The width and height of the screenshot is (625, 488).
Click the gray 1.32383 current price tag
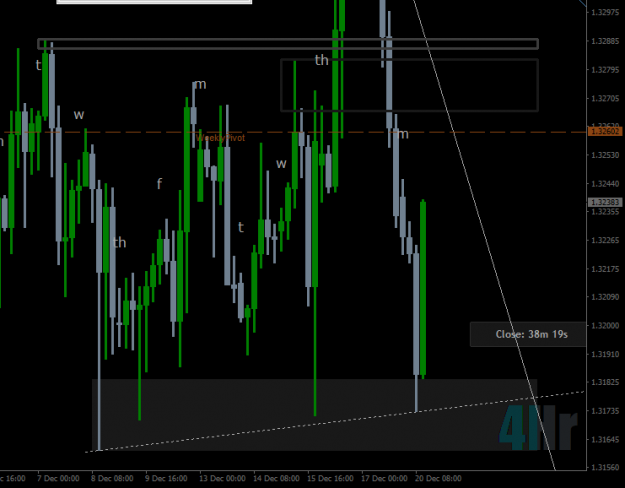coord(605,203)
